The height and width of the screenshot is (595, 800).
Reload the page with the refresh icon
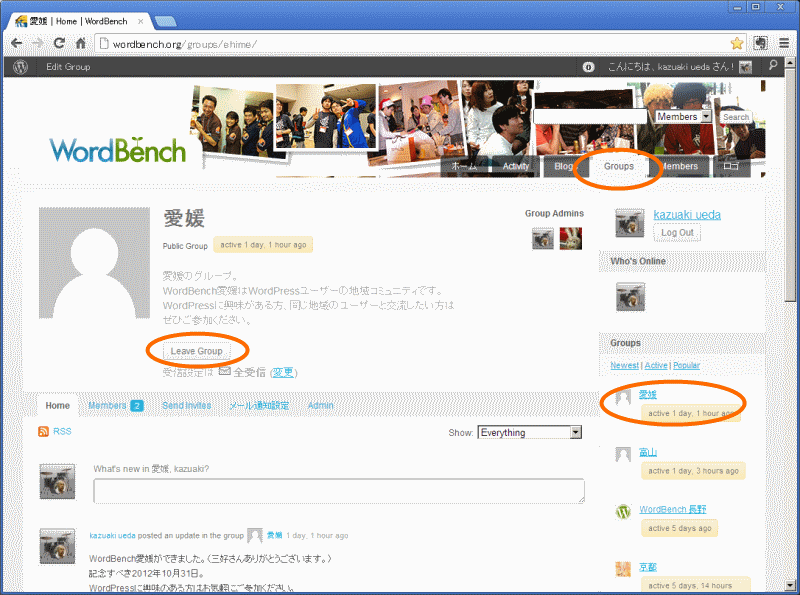[x=59, y=43]
